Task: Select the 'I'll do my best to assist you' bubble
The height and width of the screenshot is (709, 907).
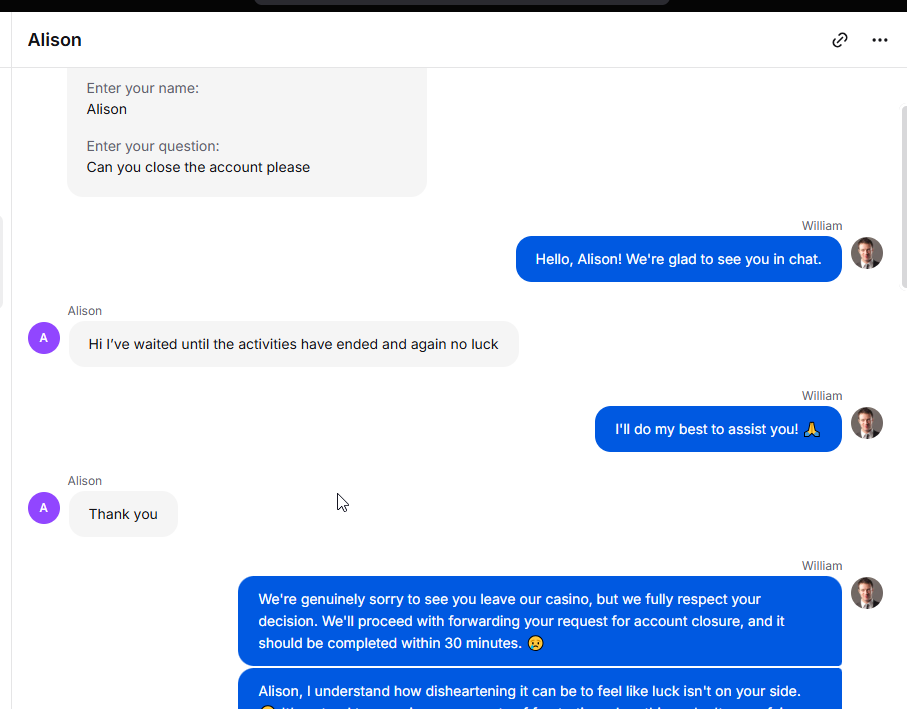Action: click(x=718, y=429)
